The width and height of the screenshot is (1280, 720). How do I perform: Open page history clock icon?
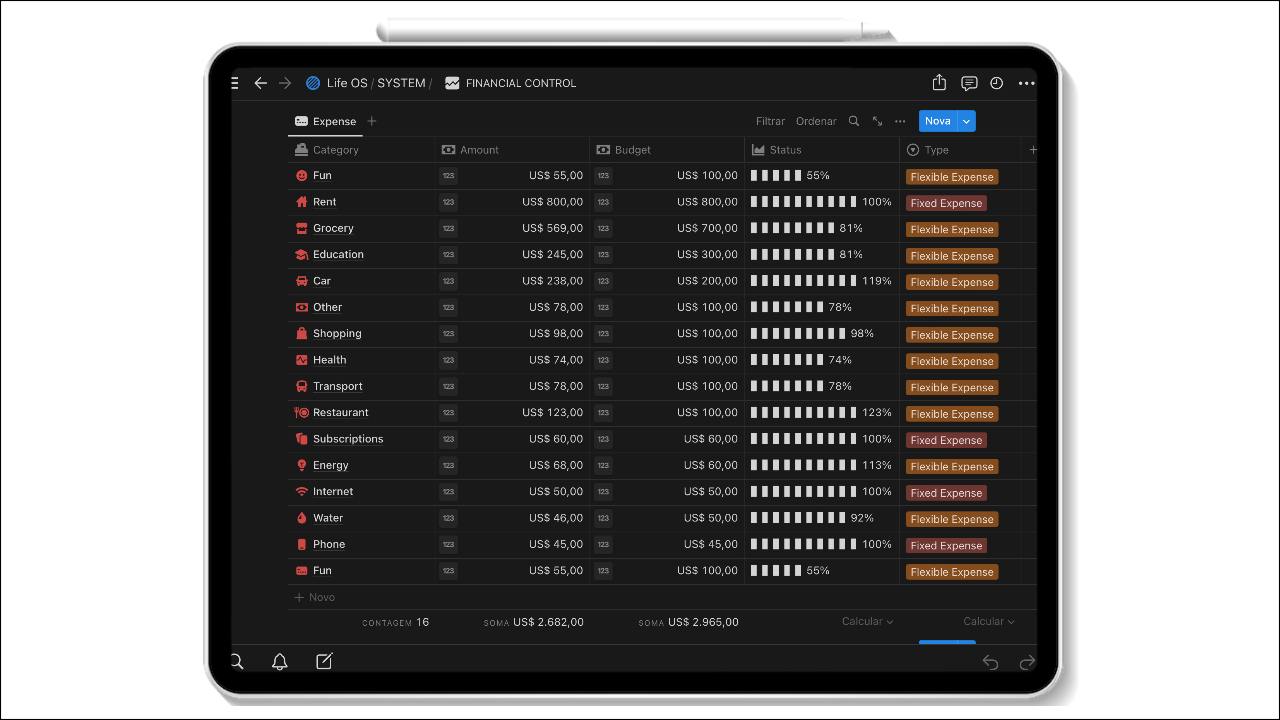pos(997,83)
